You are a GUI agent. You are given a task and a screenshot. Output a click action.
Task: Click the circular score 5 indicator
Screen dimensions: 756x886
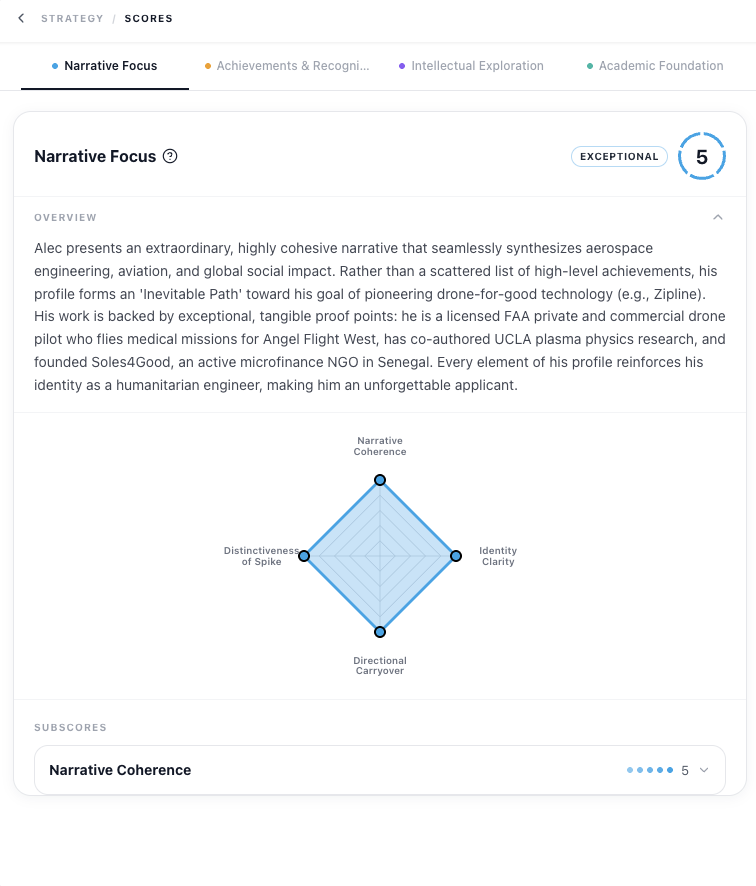(702, 157)
